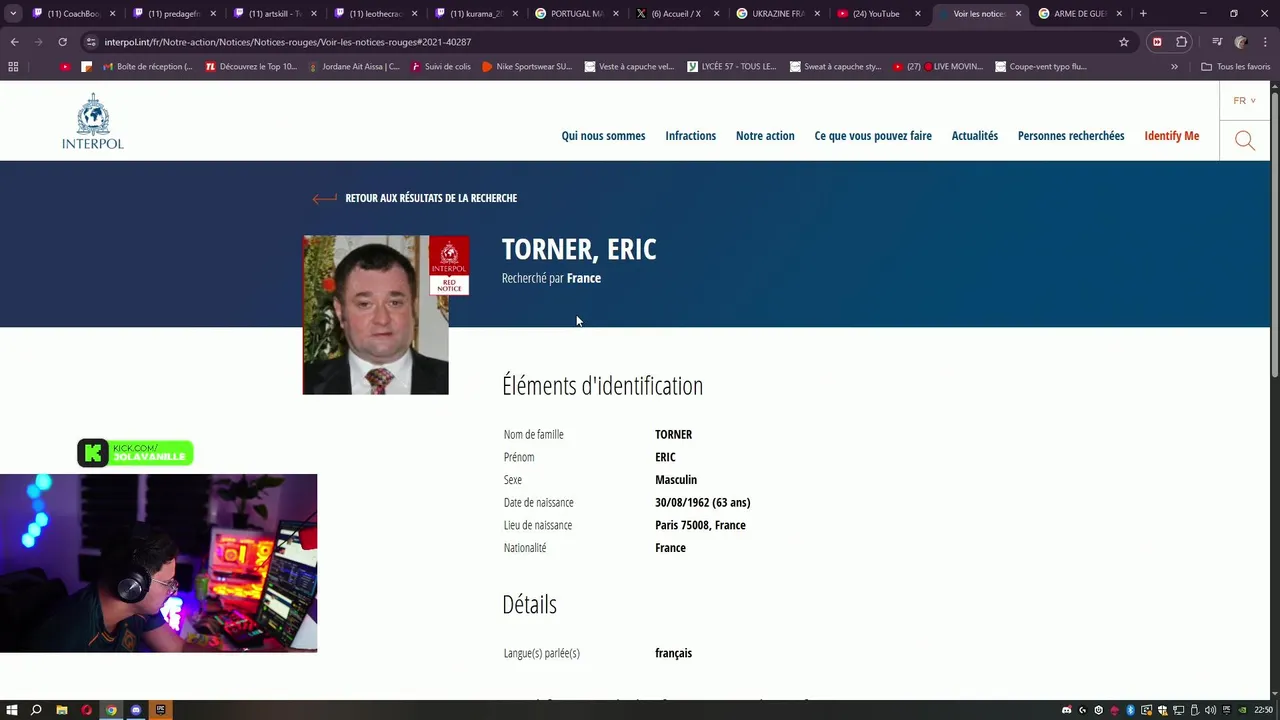Click the birth date 30/08/1962 value

tap(703, 503)
